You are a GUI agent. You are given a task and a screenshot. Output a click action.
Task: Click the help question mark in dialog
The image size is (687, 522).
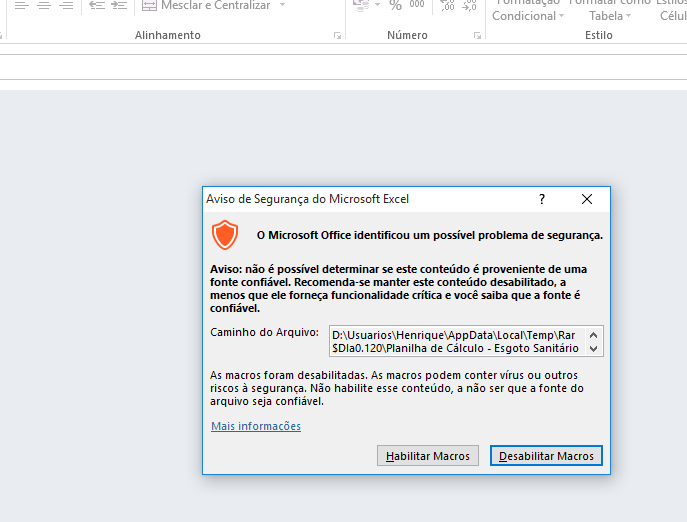point(542,199)
